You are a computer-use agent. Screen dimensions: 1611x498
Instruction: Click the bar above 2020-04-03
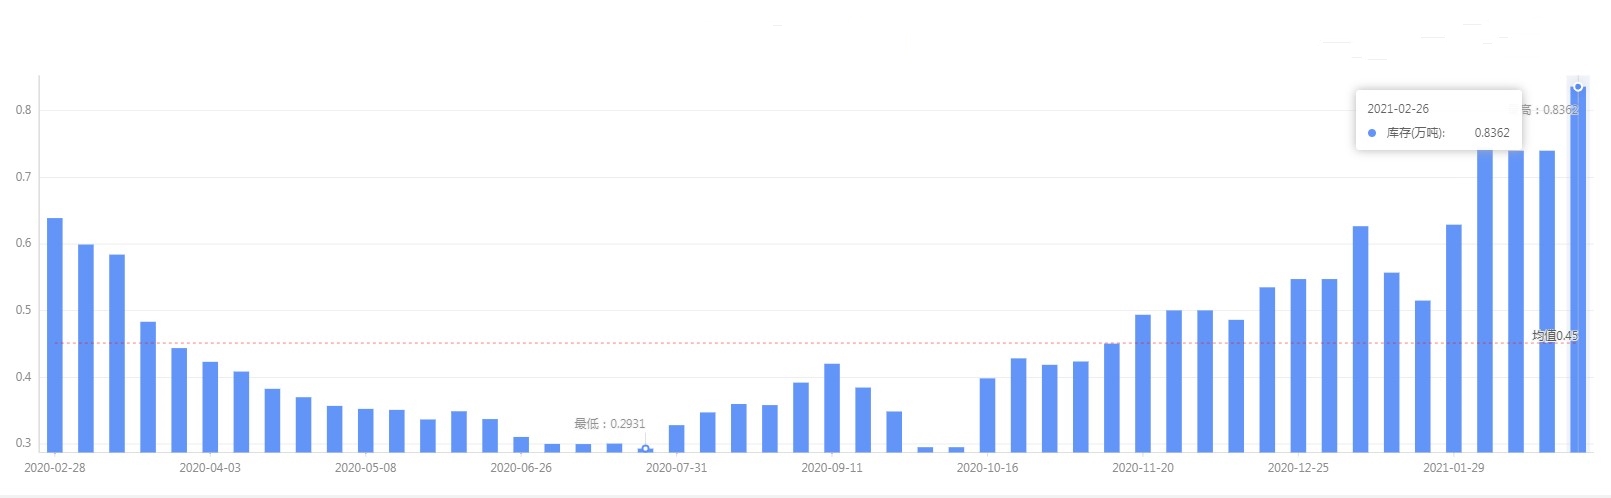point(210,406)
